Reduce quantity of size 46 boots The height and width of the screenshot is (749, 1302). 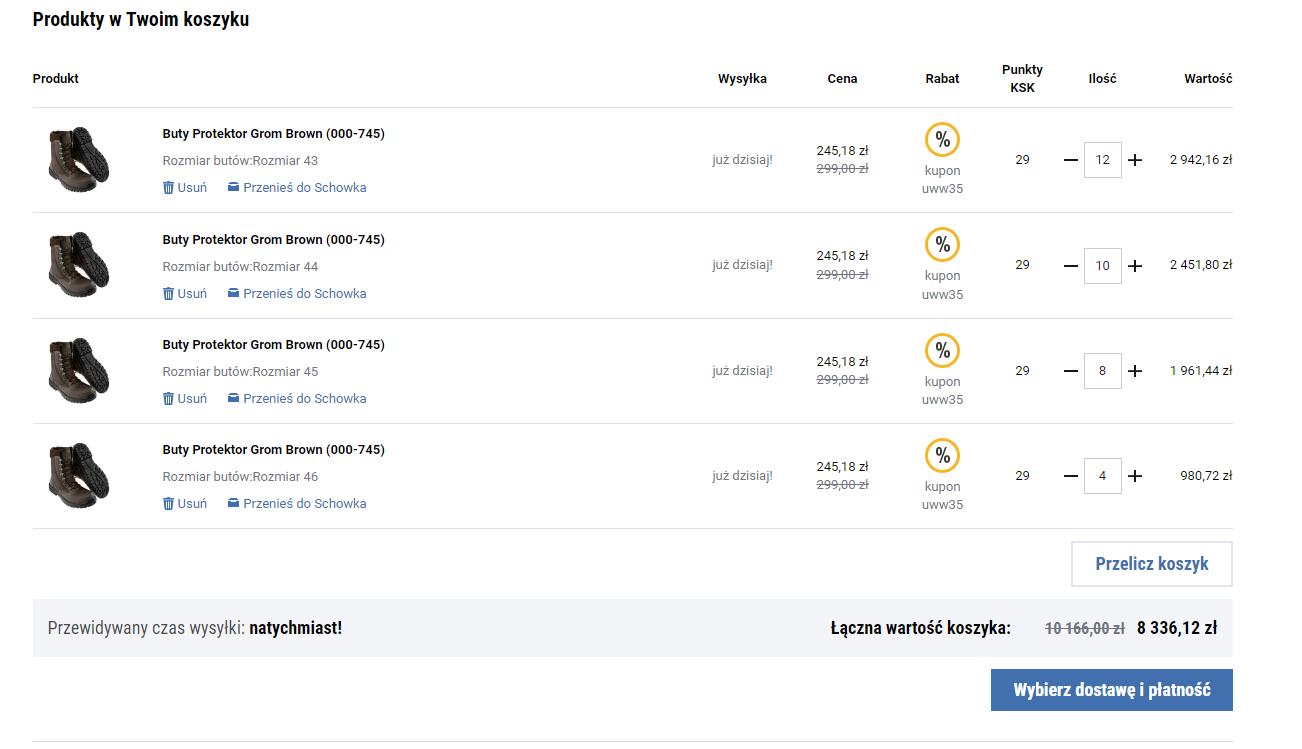coord(1071,476)
